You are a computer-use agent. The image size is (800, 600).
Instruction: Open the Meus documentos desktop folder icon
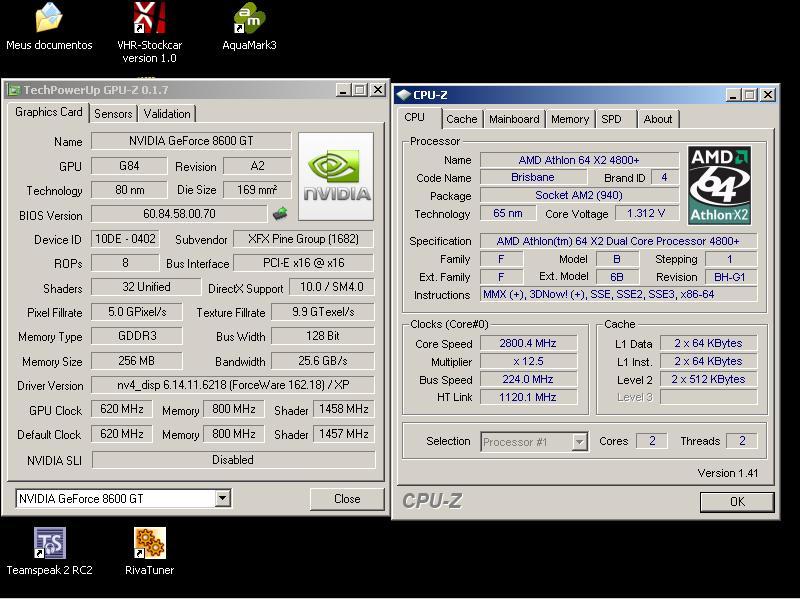click(49, 17)
